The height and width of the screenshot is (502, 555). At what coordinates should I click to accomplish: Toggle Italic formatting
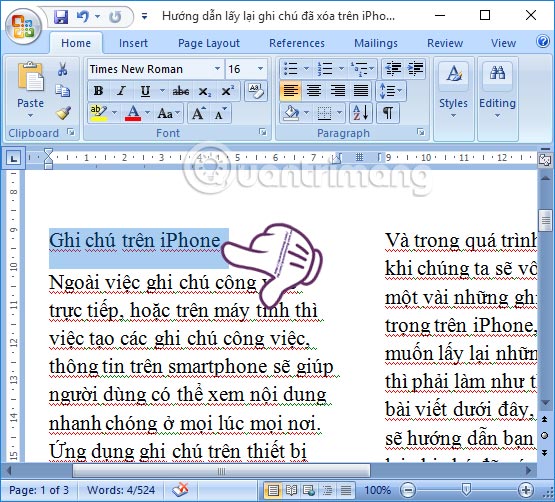point(121,91)
